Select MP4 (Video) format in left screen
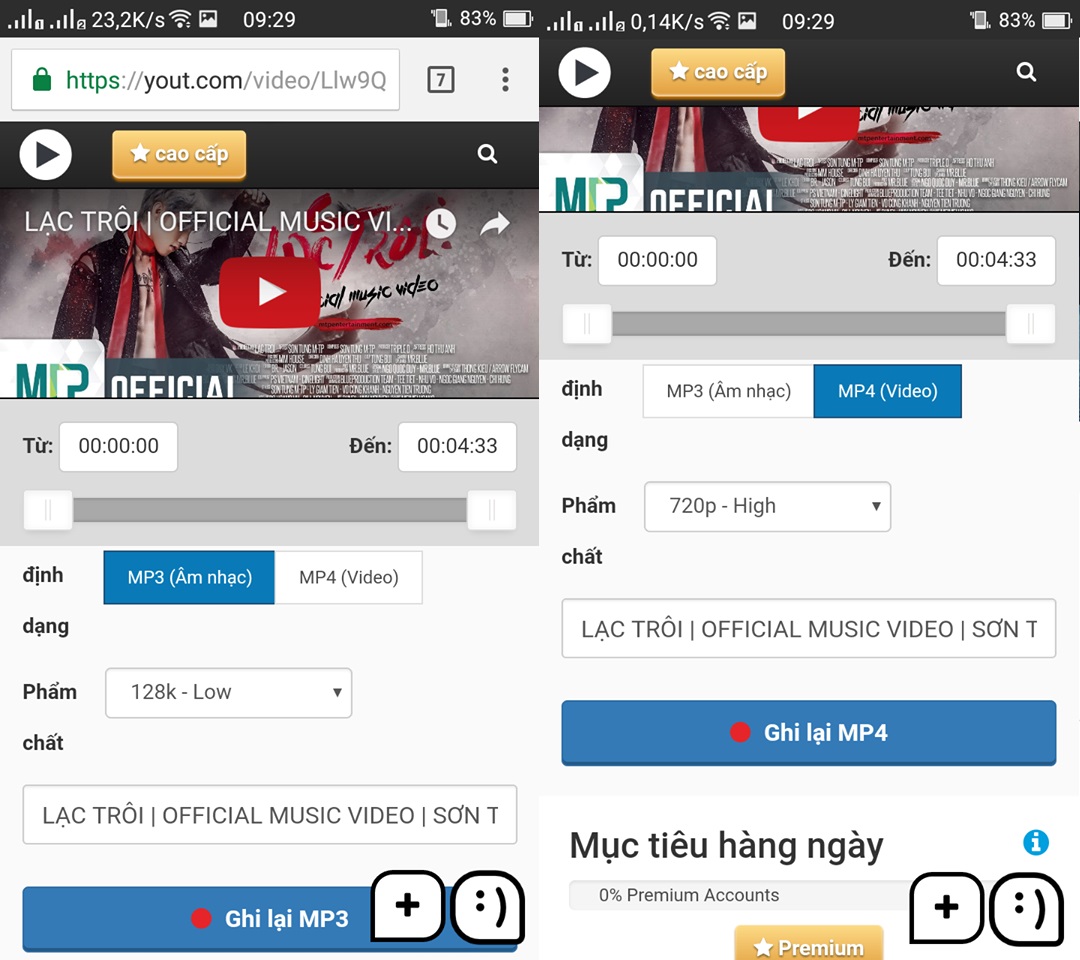 pos(349,577)
